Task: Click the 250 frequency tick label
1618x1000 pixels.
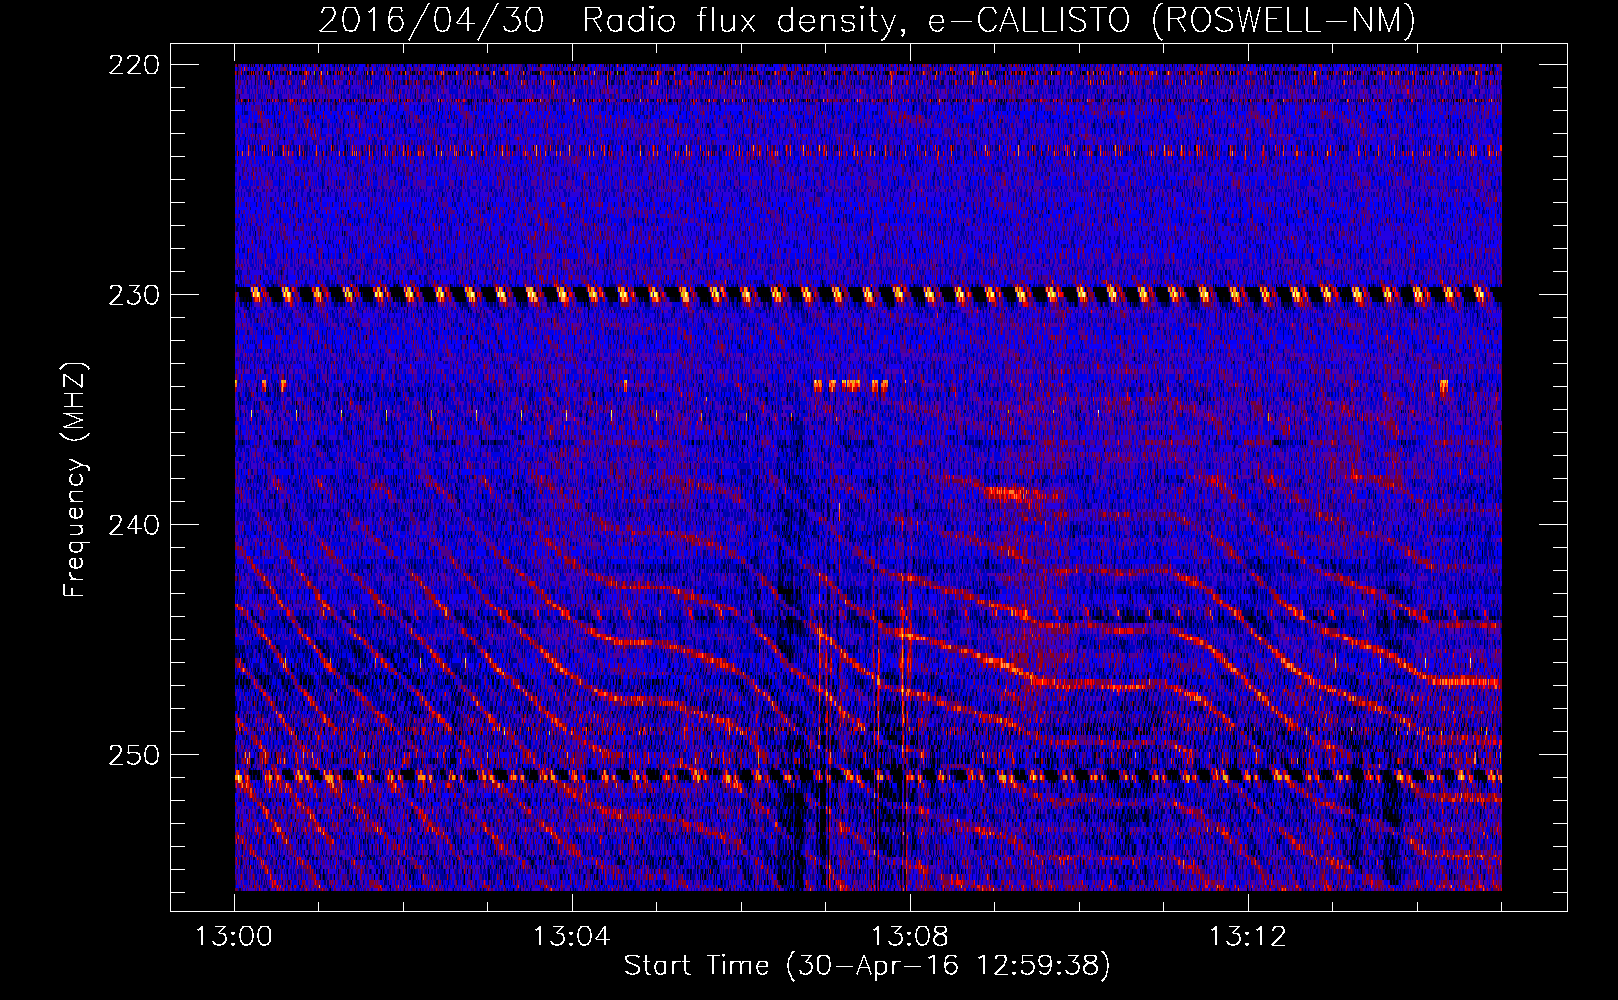Action: (x=133, y=755)
